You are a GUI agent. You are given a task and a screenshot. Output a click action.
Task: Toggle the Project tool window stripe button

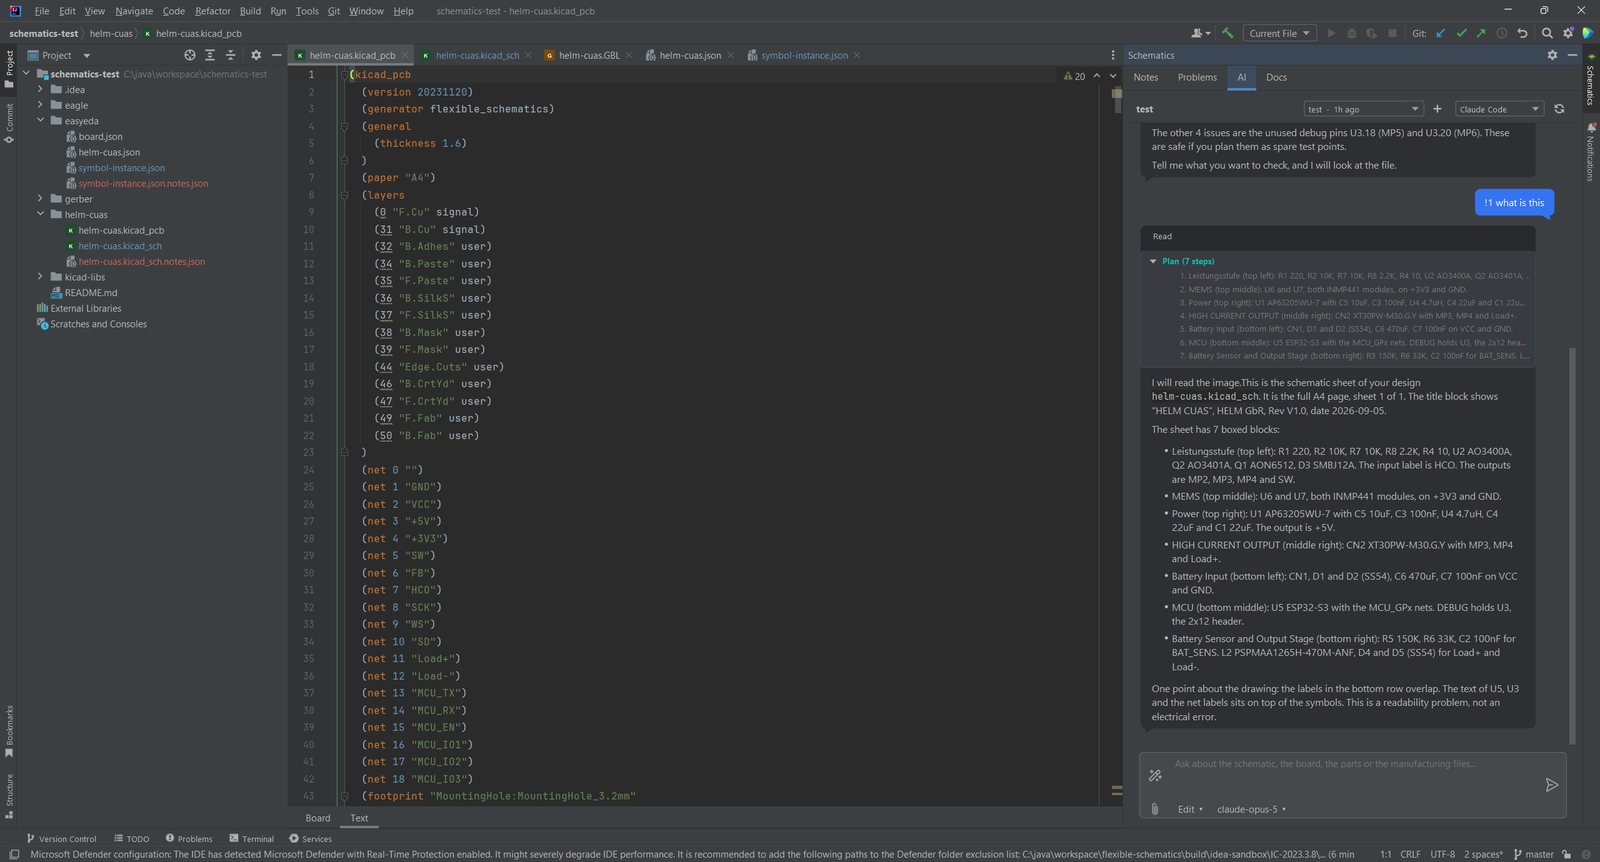[9, 69]
